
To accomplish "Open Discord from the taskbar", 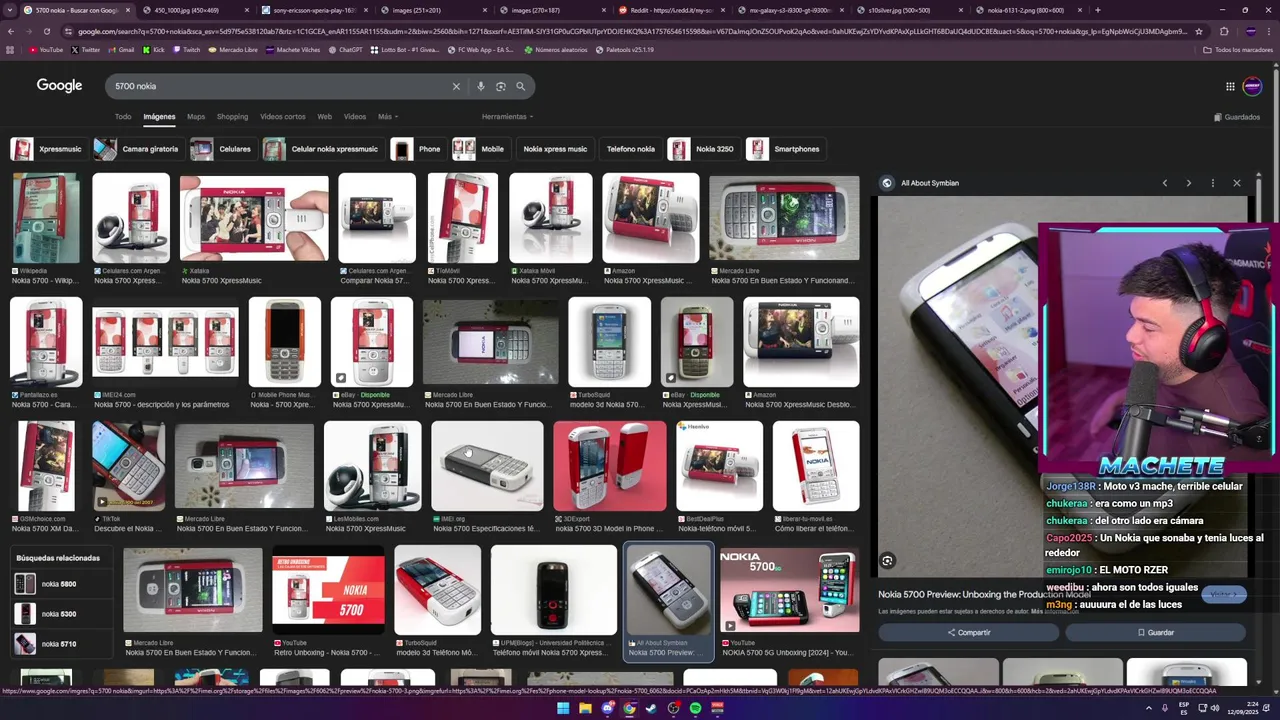I will [x=607, y=708].
